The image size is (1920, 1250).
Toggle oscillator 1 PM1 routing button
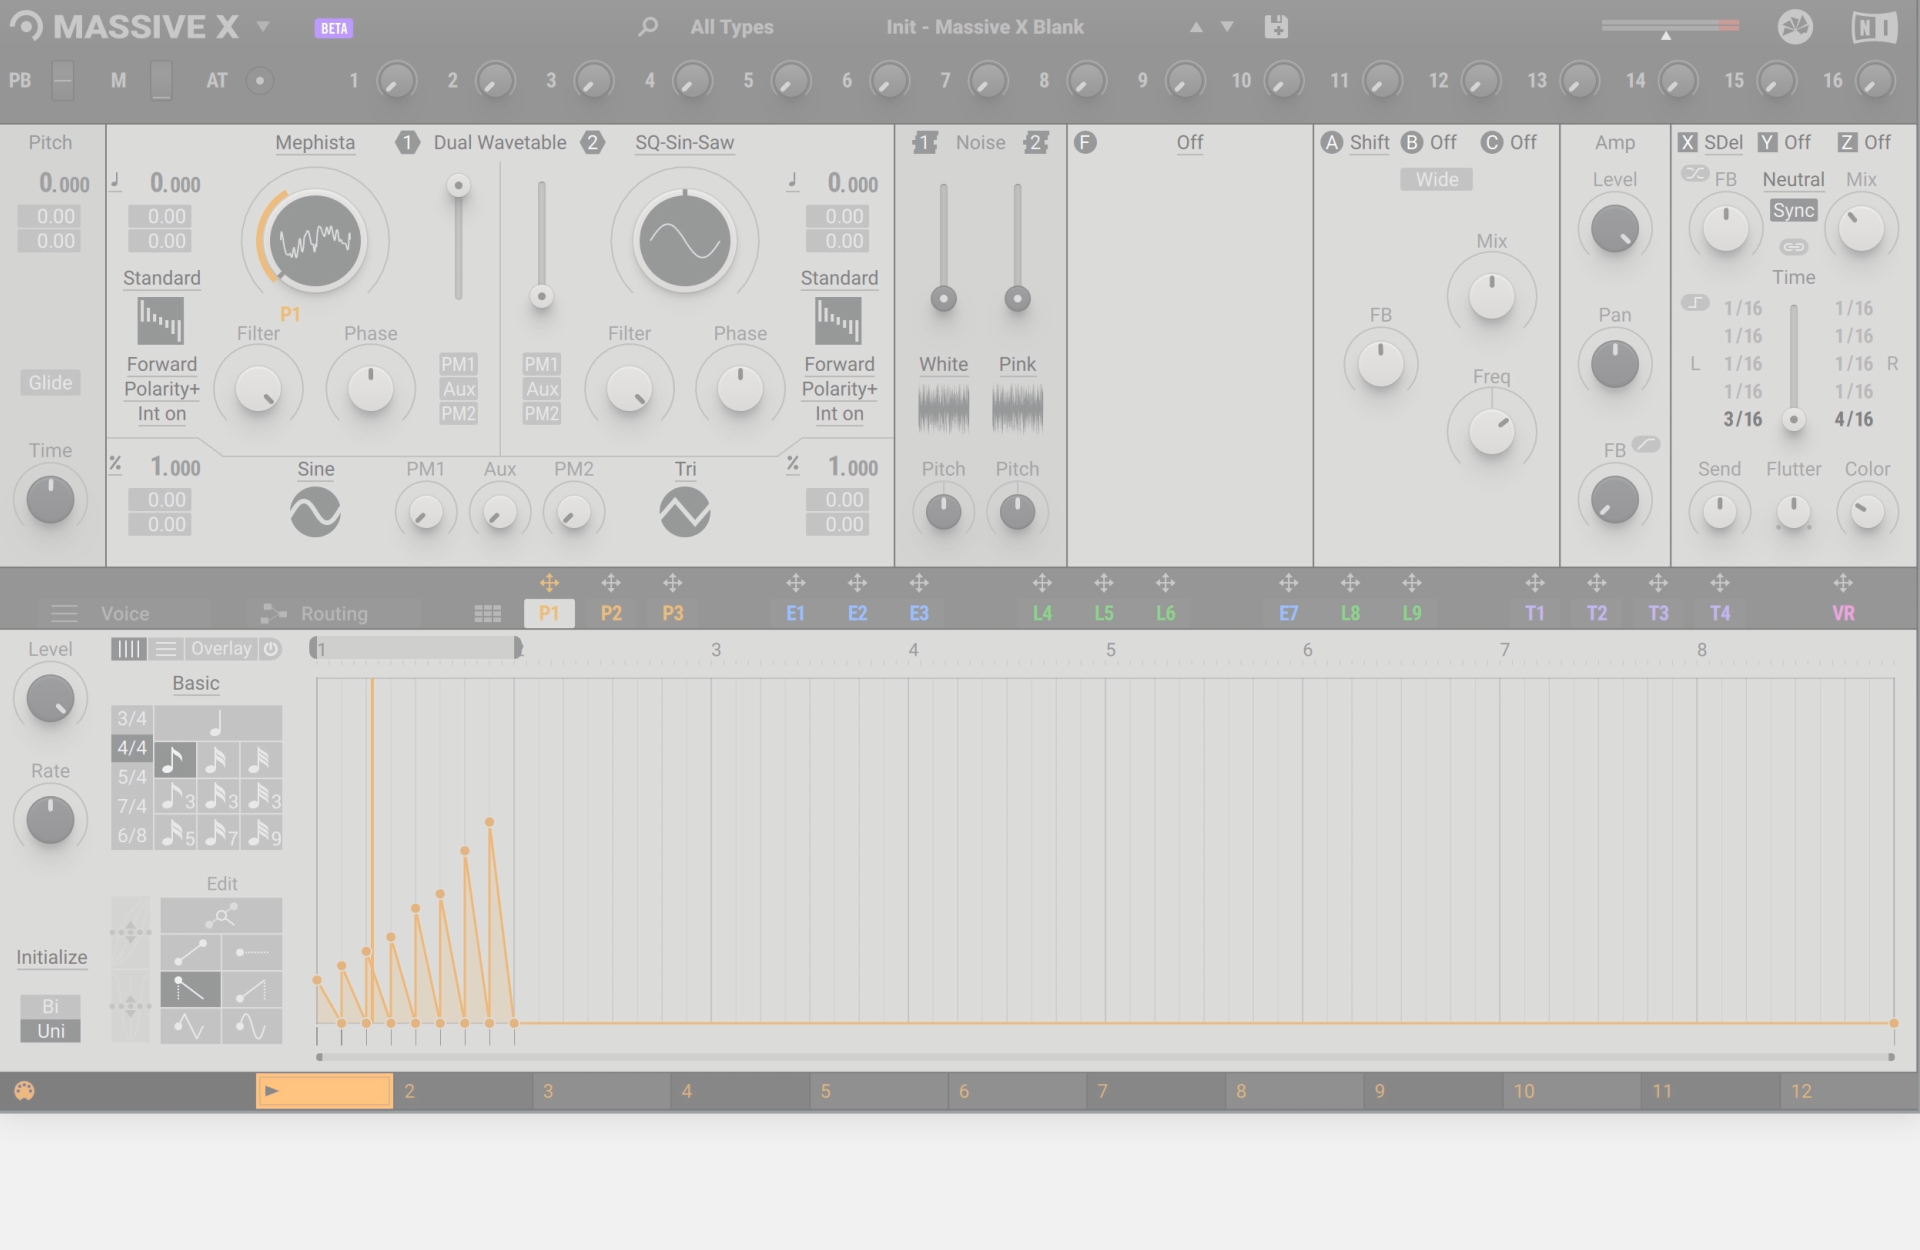coord(458,364)
